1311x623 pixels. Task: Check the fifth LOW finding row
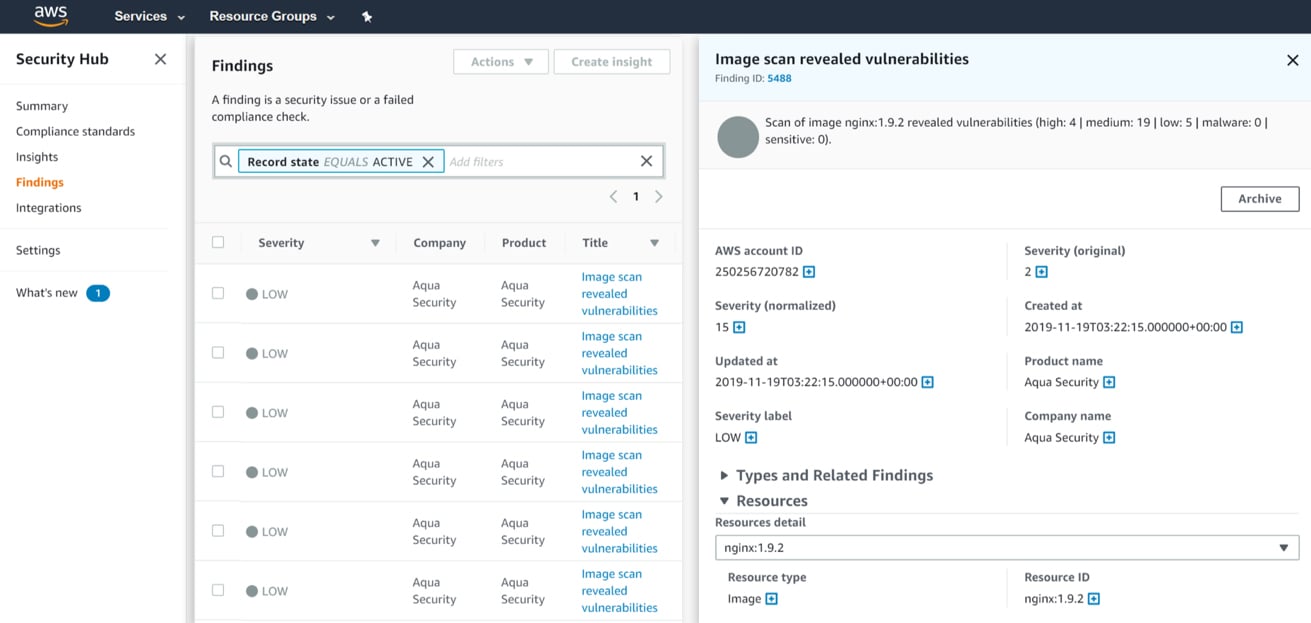(218, 530)
